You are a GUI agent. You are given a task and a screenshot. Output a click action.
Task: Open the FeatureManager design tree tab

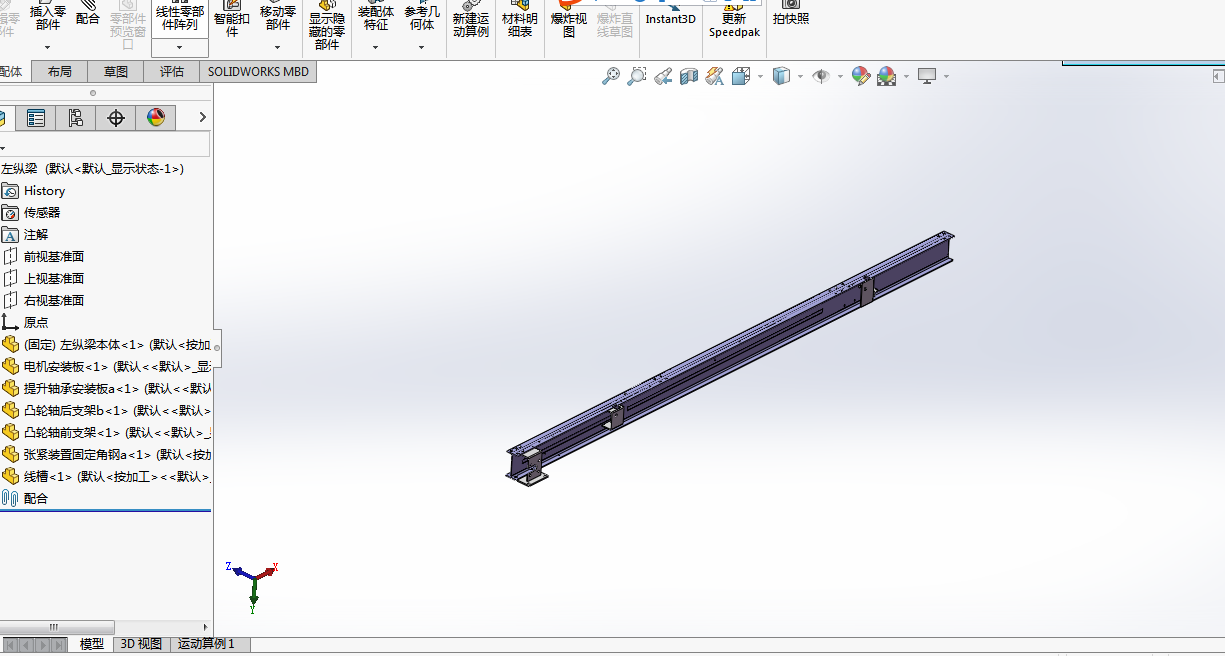tap(3, 118)
